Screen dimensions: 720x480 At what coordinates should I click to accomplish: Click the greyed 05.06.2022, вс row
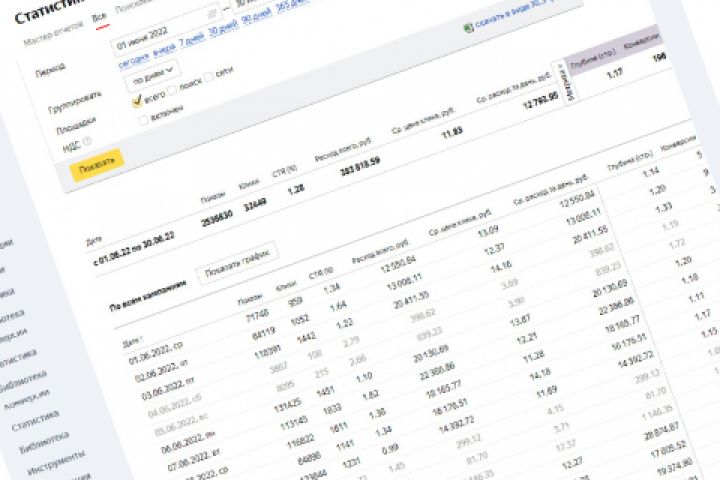181,425
